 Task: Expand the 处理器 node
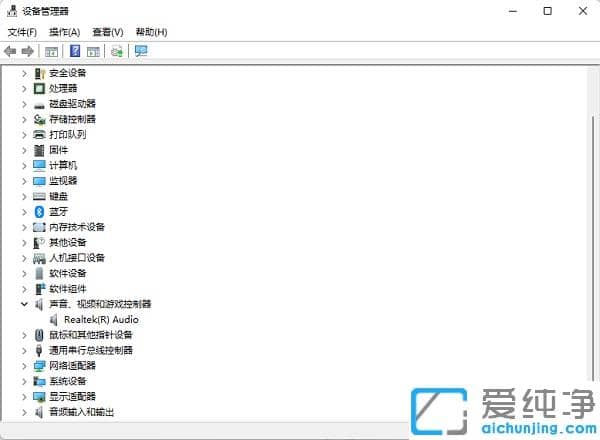[x=24, y=89]
